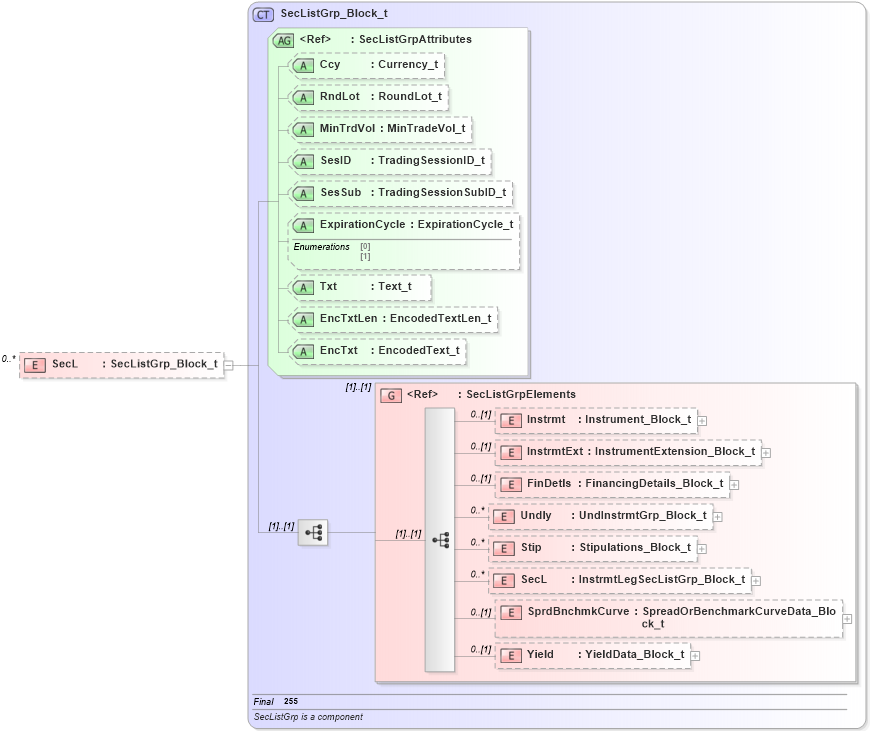The width and height of the screenshot is (870, 731).
Task: Click the AG icon of SecListGrpAttributes group
Action: click(283, 39)
